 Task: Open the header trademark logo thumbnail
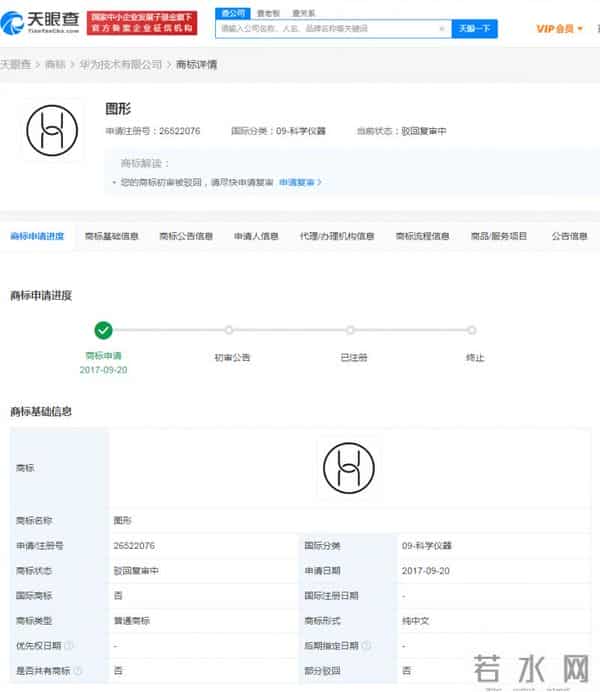tap(52, 131)
